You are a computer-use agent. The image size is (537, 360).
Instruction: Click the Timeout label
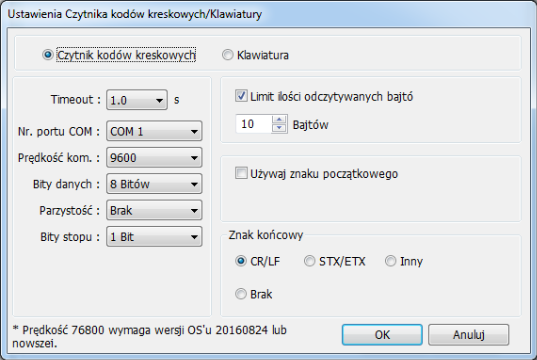[x=76, y=100]
